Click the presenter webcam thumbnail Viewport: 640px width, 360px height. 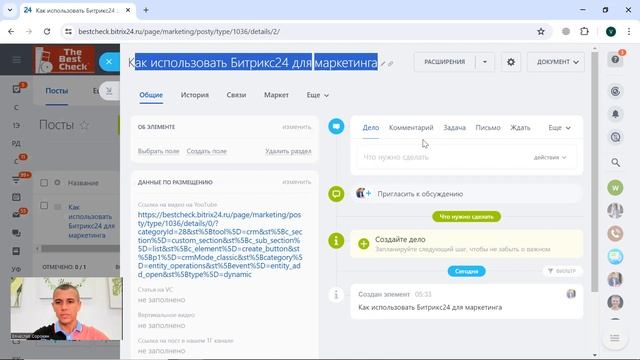[x=67, y=309]
